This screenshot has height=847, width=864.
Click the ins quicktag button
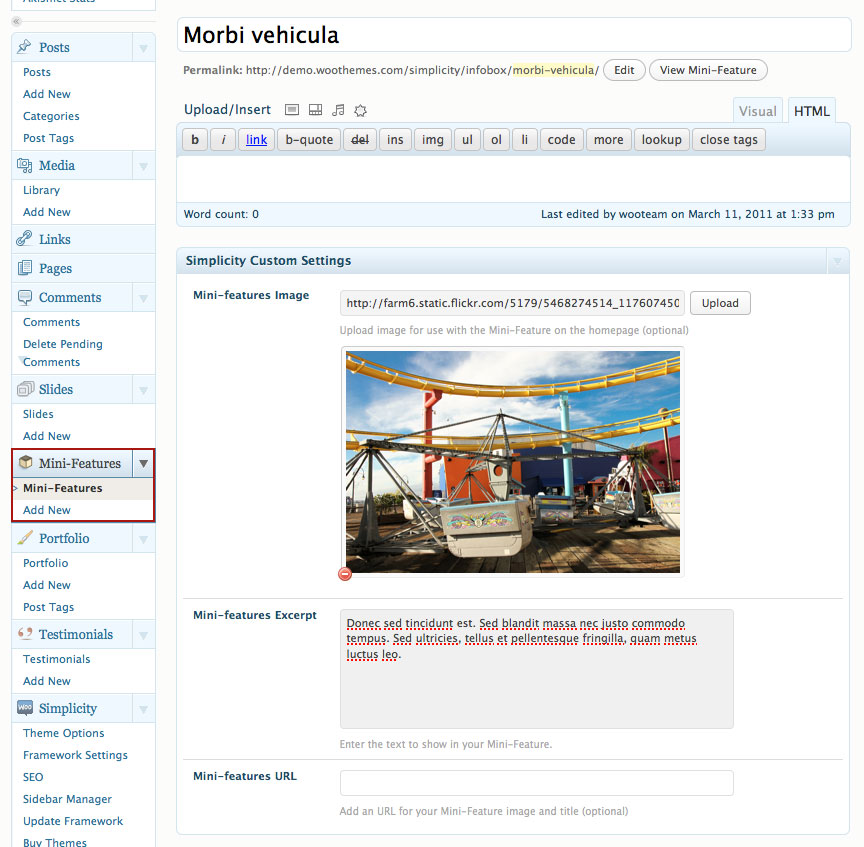pyautogui.click(x=395, y=139)
